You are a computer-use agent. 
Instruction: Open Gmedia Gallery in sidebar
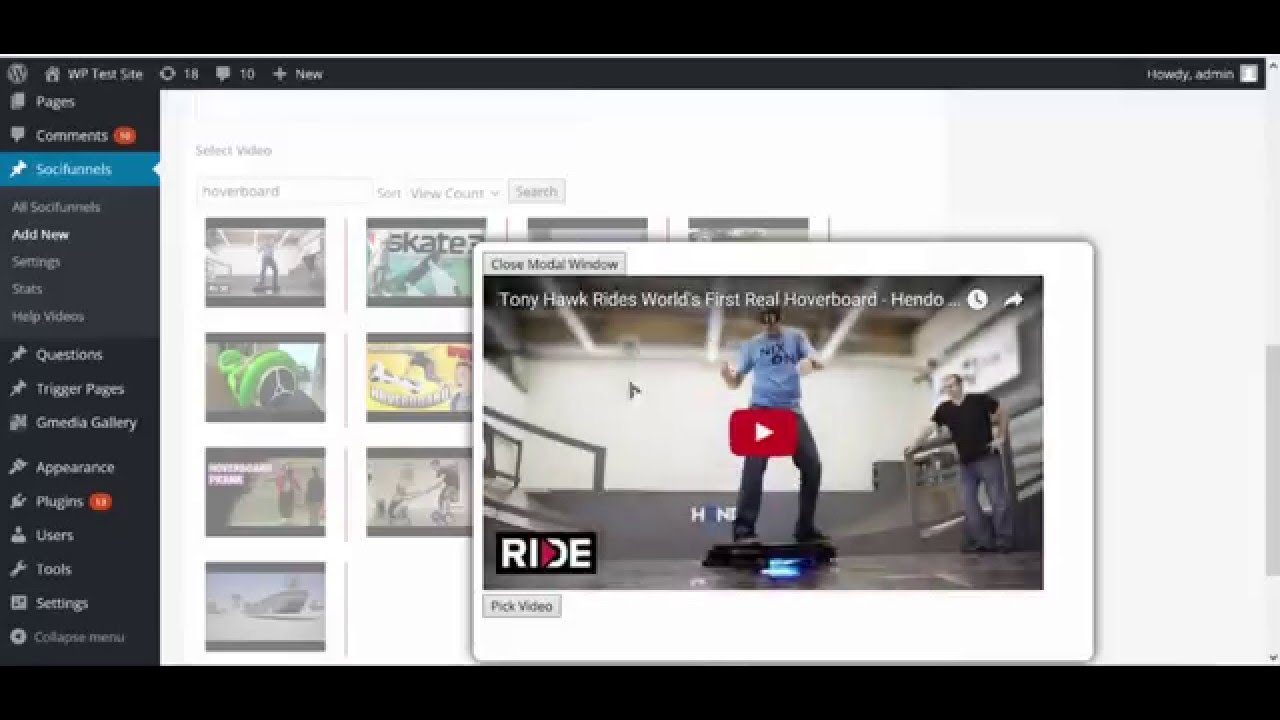pos(86,422)
